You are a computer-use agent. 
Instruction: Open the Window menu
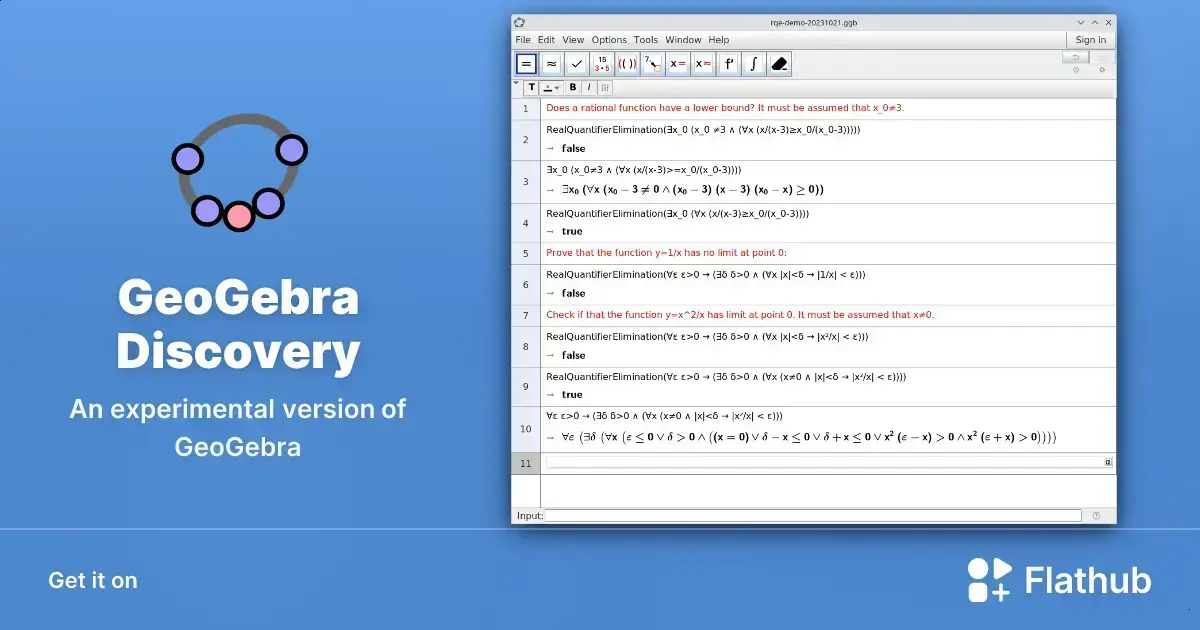point(683,40)
